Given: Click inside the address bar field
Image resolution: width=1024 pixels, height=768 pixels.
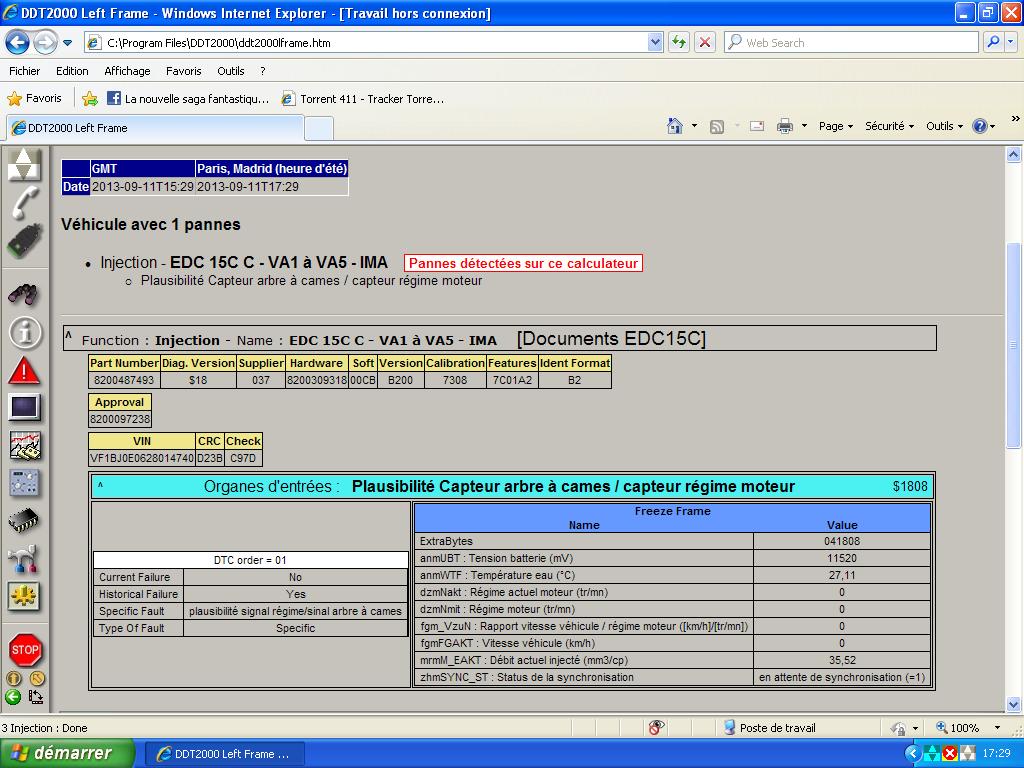Looking at the screenshot, I should click(x=372, y=42).
